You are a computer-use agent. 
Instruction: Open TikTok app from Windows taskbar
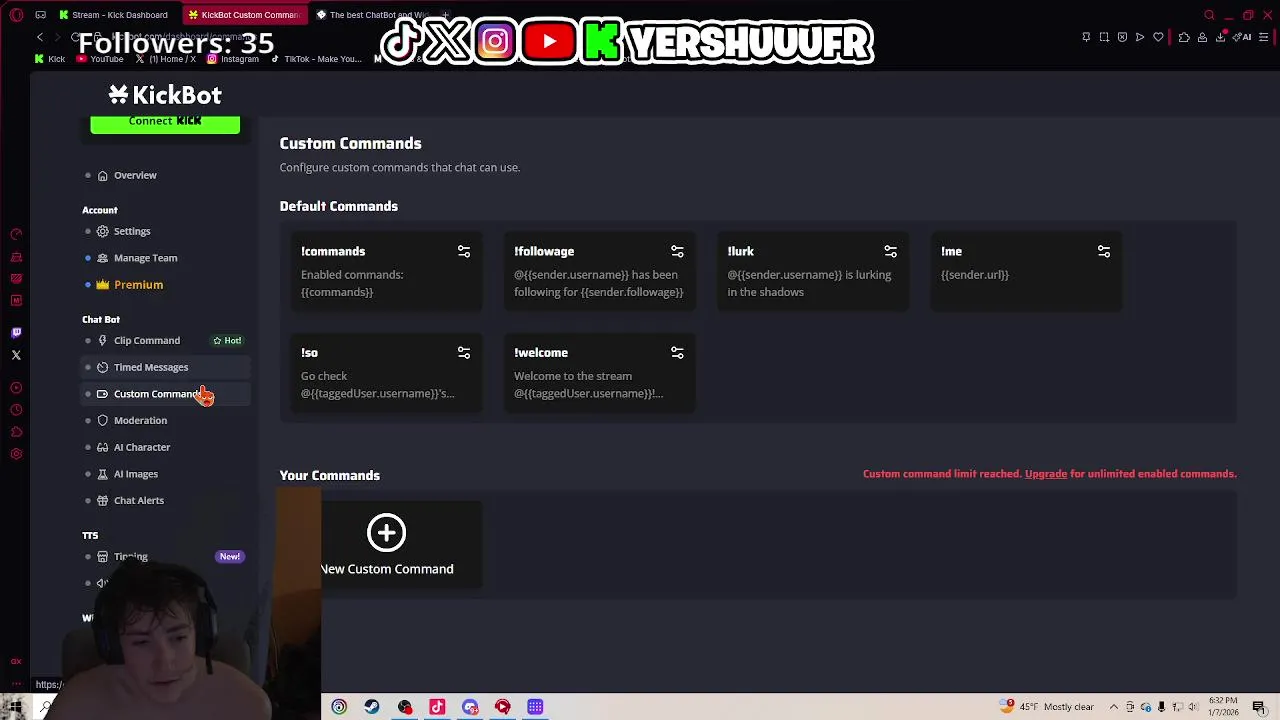click(x=437, y=707)
